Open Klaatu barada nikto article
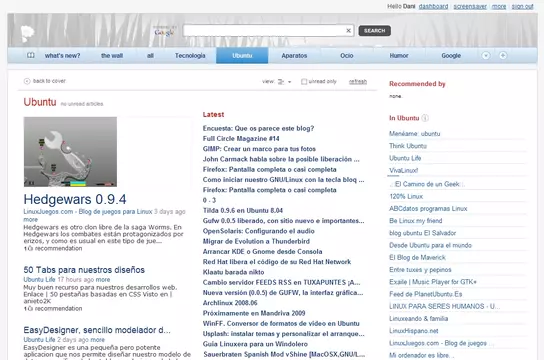The height and width of the screenshot is (360, 544). coord(233,272)
